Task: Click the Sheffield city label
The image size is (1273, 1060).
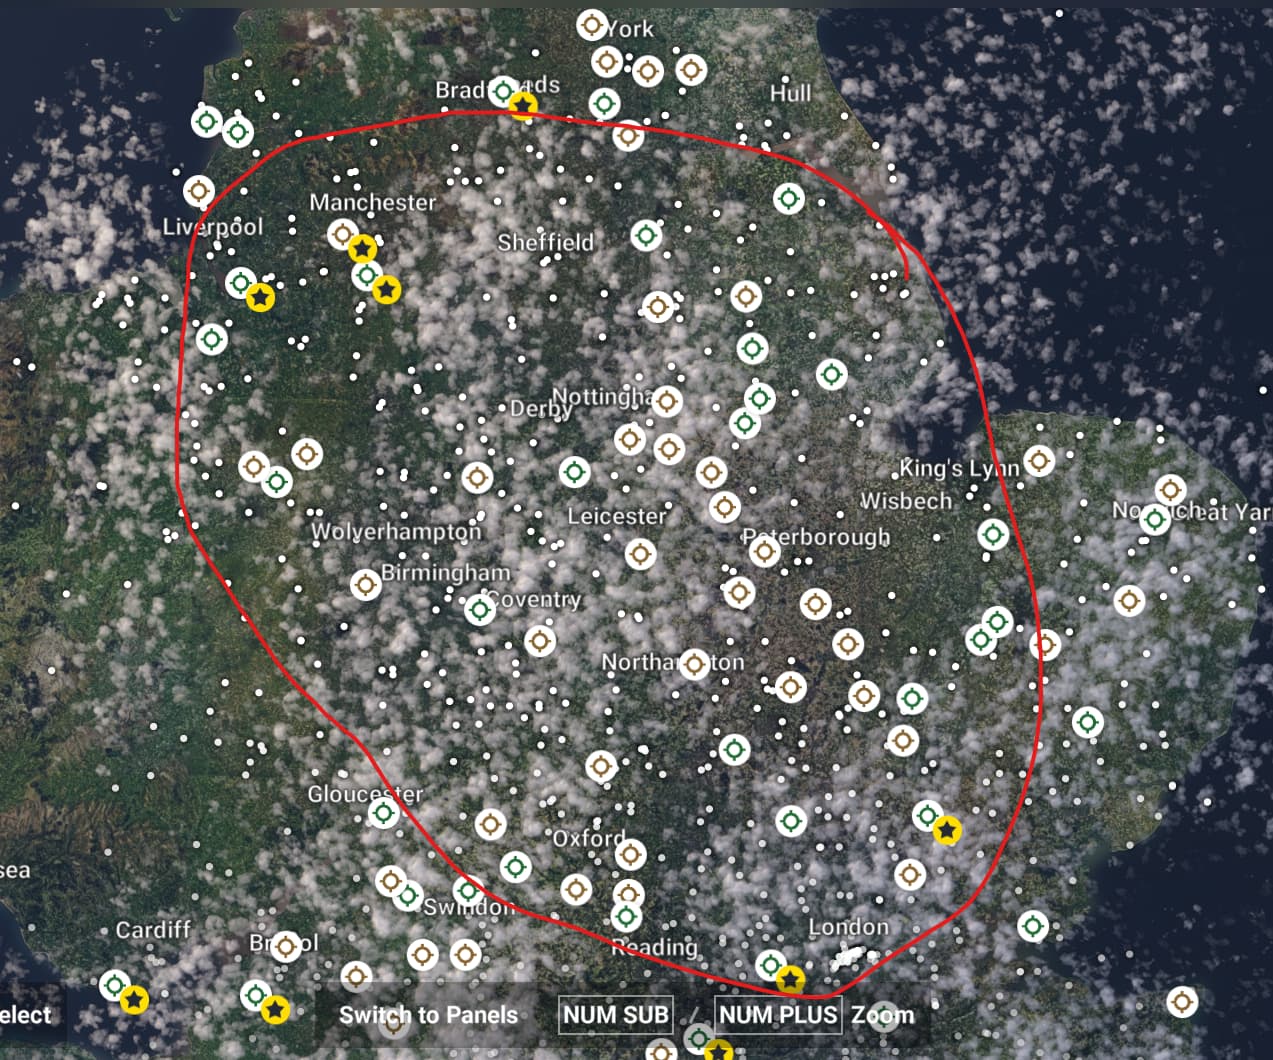Action: [x=546, y=242]
